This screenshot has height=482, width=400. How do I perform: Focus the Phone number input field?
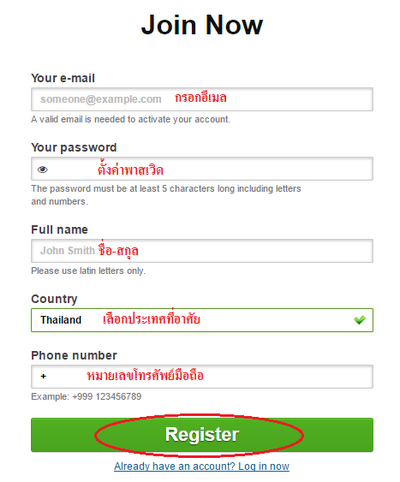coord(202,377)
